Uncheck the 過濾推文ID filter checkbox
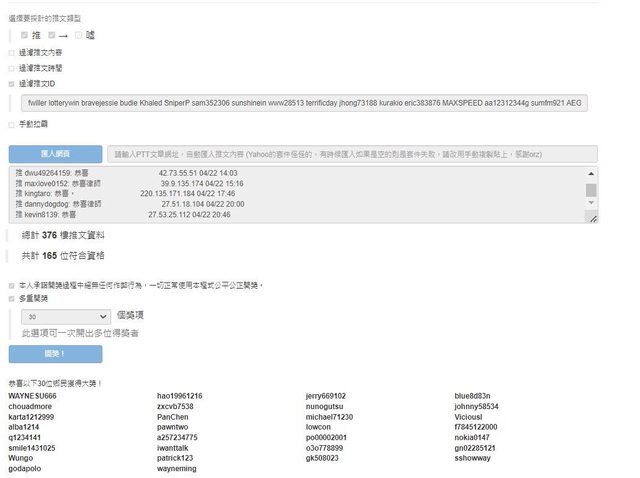 click(11, 84)
